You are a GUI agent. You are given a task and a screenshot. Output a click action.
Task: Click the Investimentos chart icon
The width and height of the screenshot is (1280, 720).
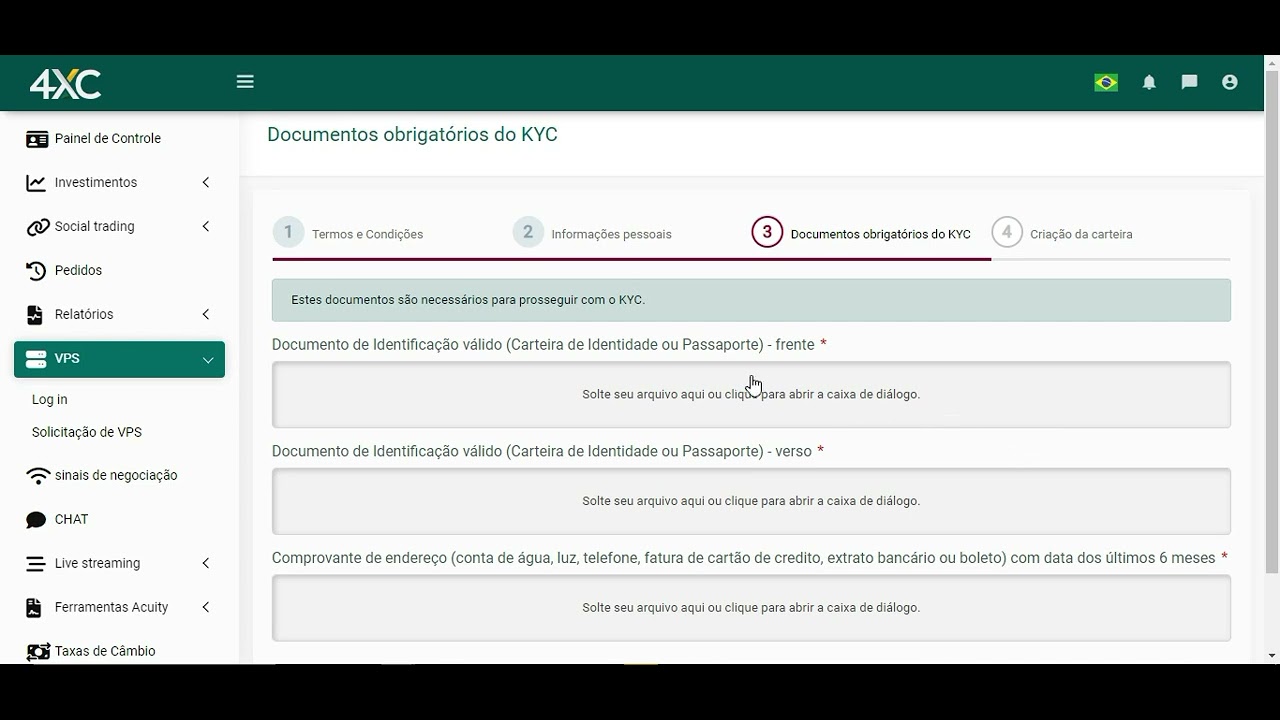click(36, 183)
